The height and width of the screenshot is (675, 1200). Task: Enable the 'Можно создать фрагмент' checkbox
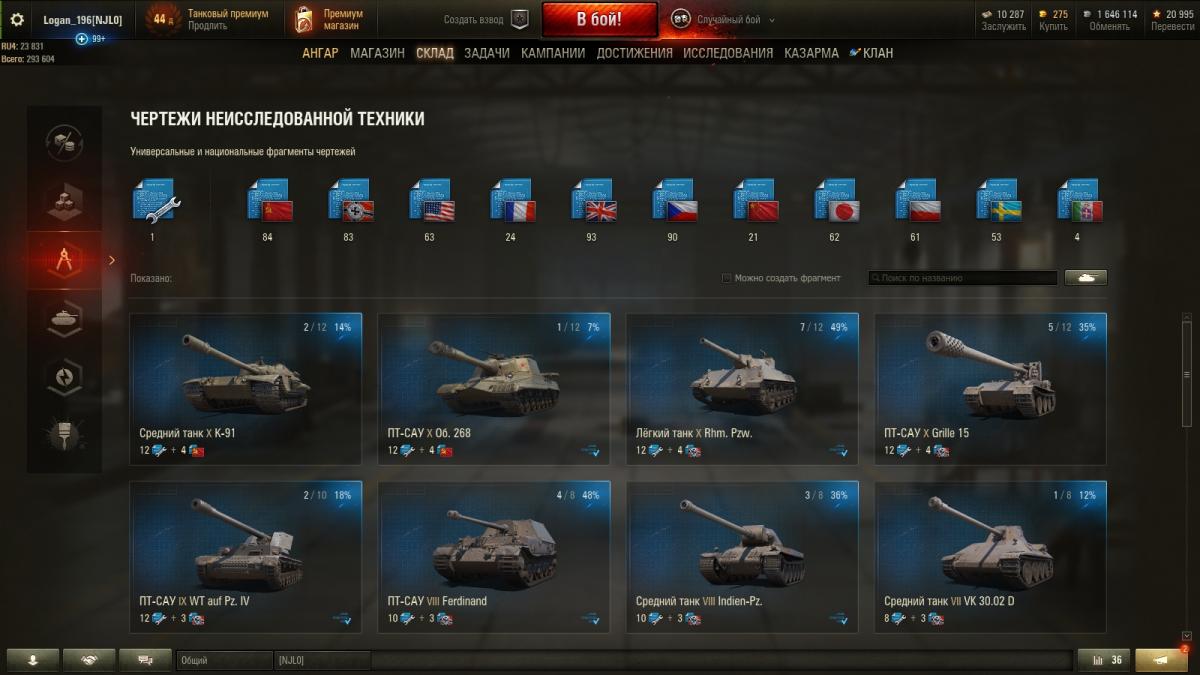pyautogui.click(x=726, y=278)
